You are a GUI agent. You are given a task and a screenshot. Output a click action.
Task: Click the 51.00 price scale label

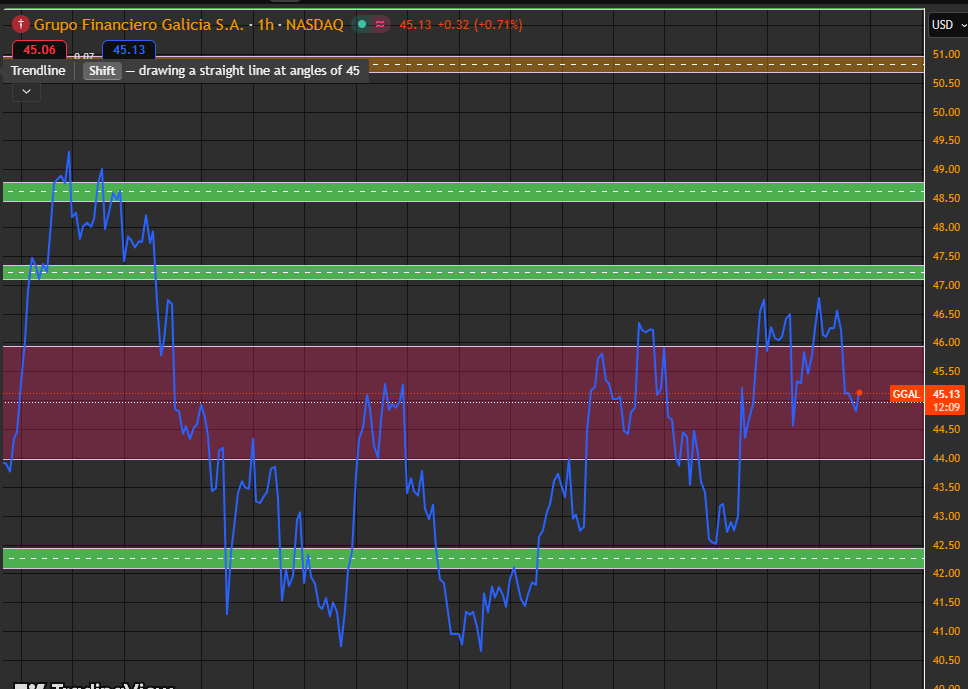click(946, 54)
